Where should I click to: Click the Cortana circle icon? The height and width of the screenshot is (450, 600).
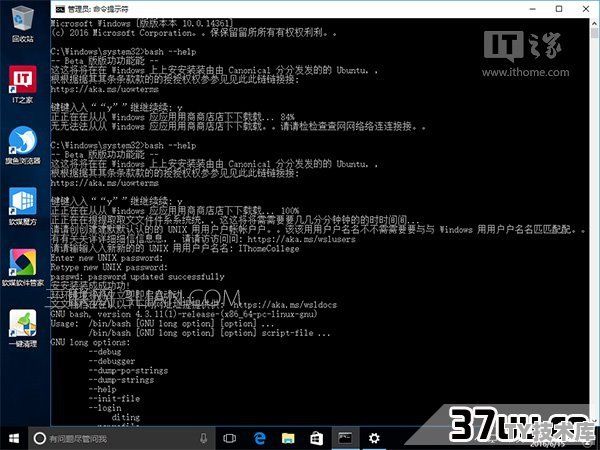pos(40,438)
